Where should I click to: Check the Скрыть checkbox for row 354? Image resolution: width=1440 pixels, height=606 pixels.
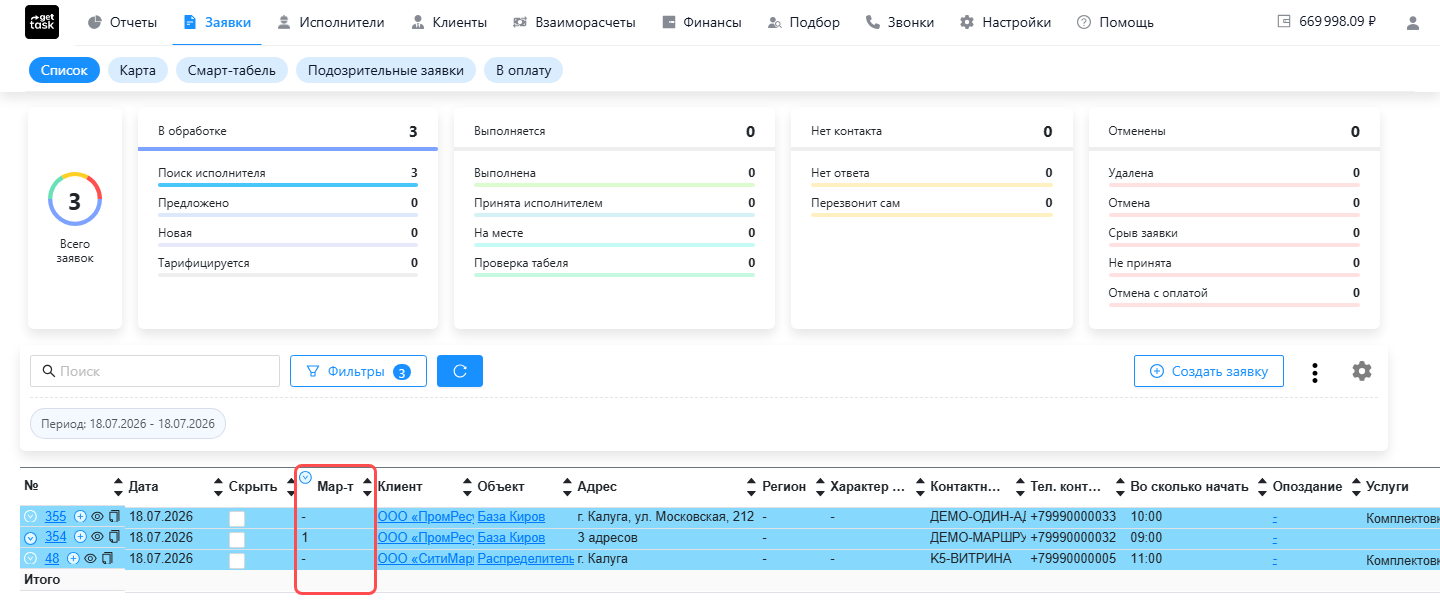(237, 539)
